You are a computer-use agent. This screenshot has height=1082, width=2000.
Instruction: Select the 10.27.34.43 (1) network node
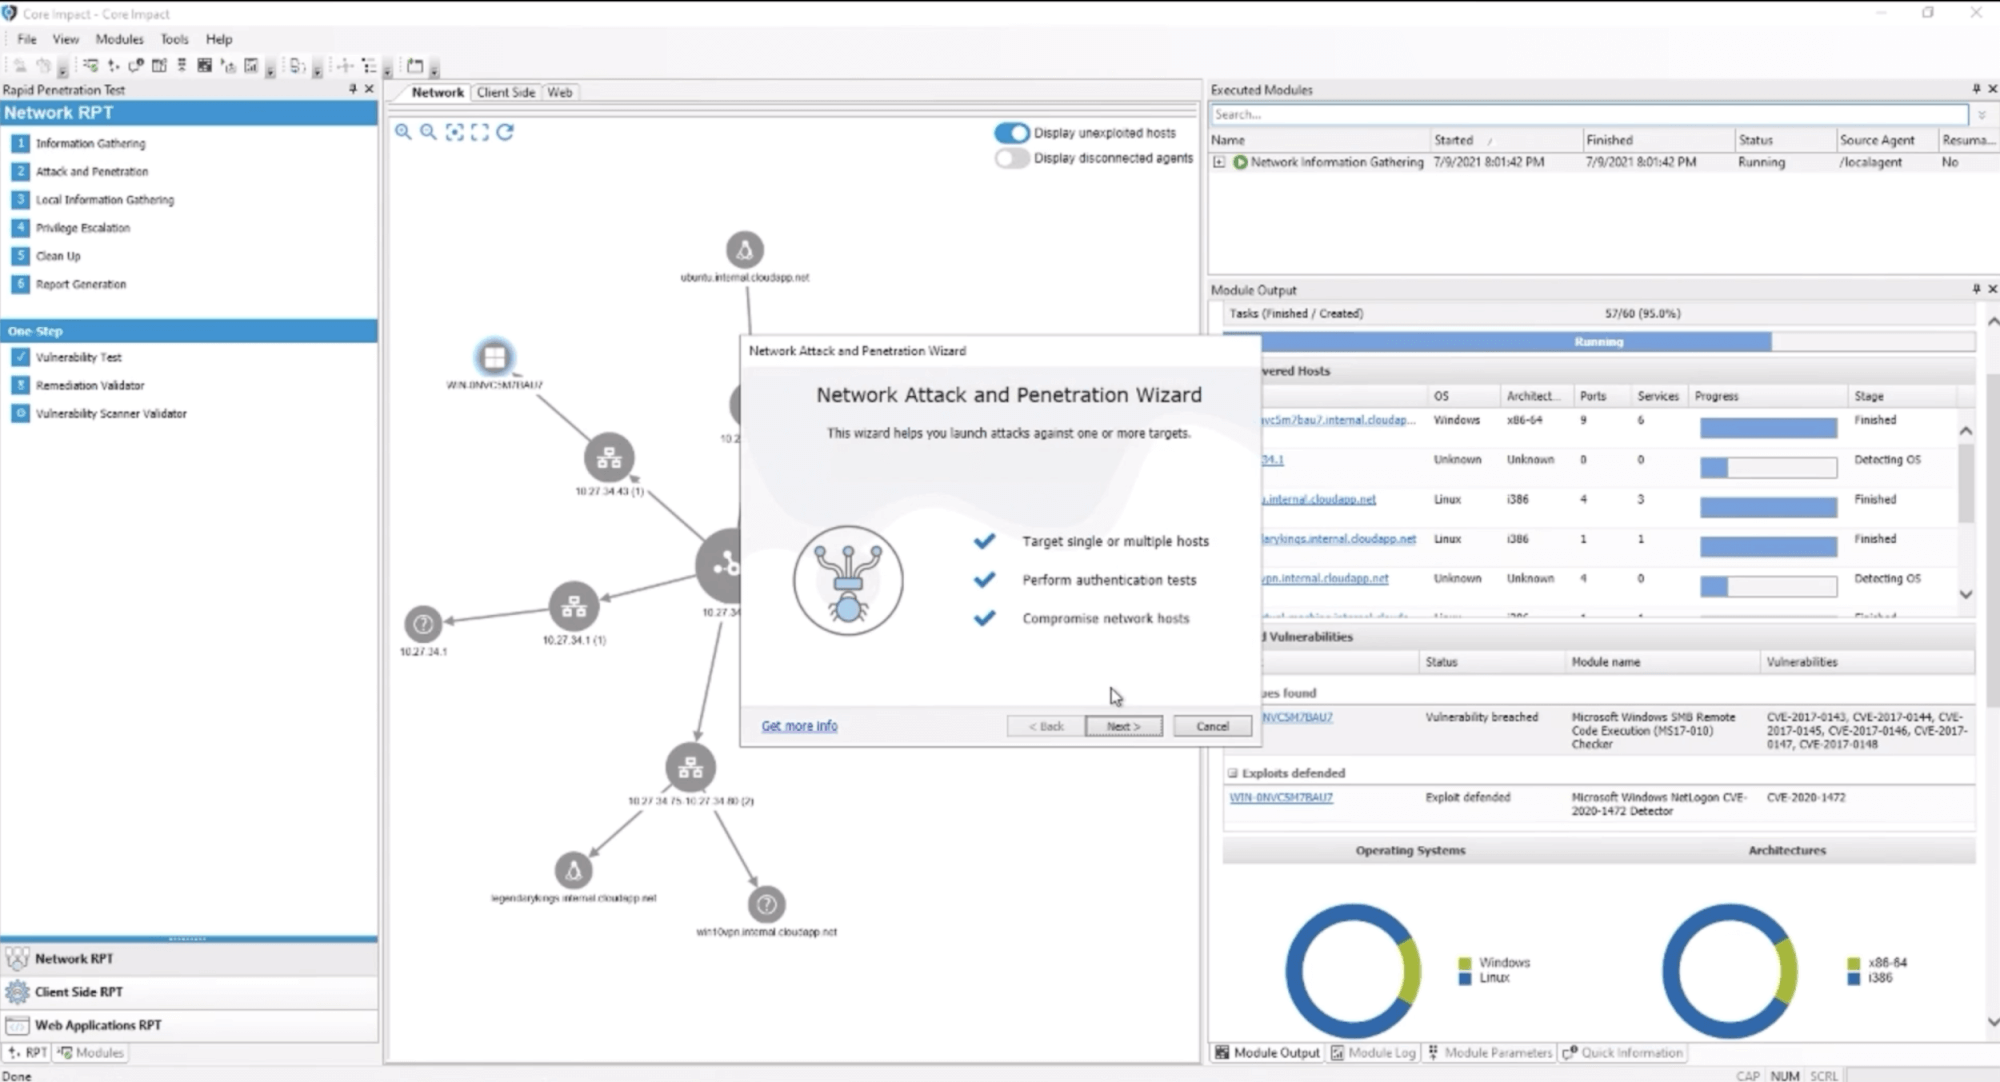coord(609,458)
